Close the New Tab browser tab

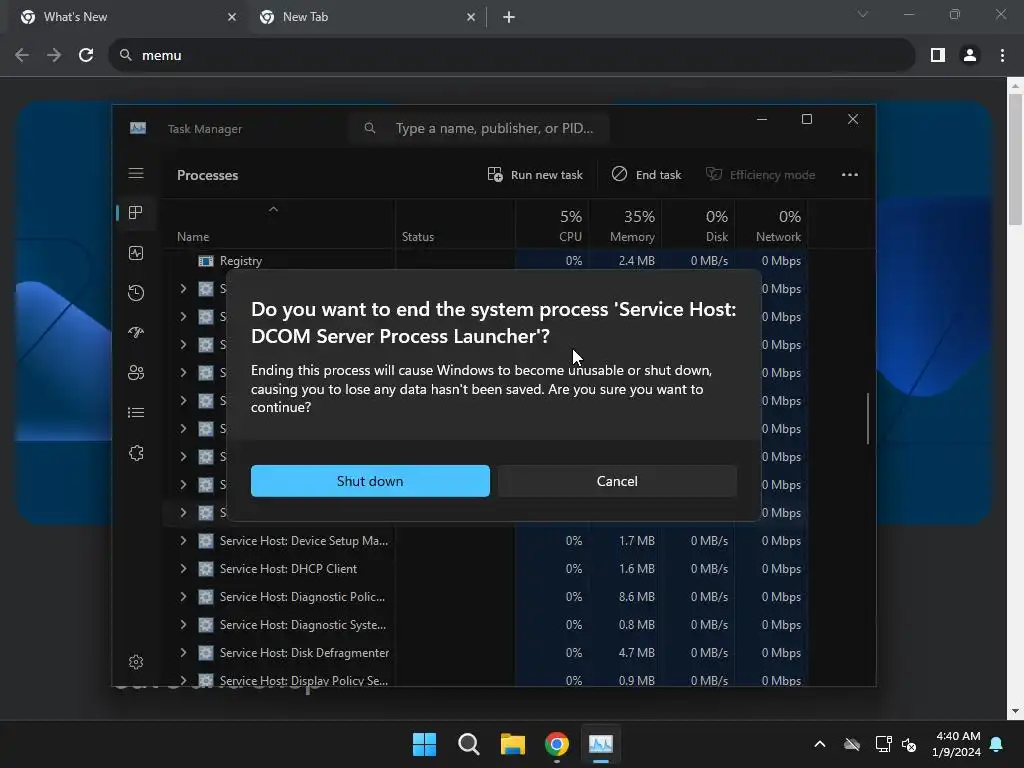click(471, 17)
